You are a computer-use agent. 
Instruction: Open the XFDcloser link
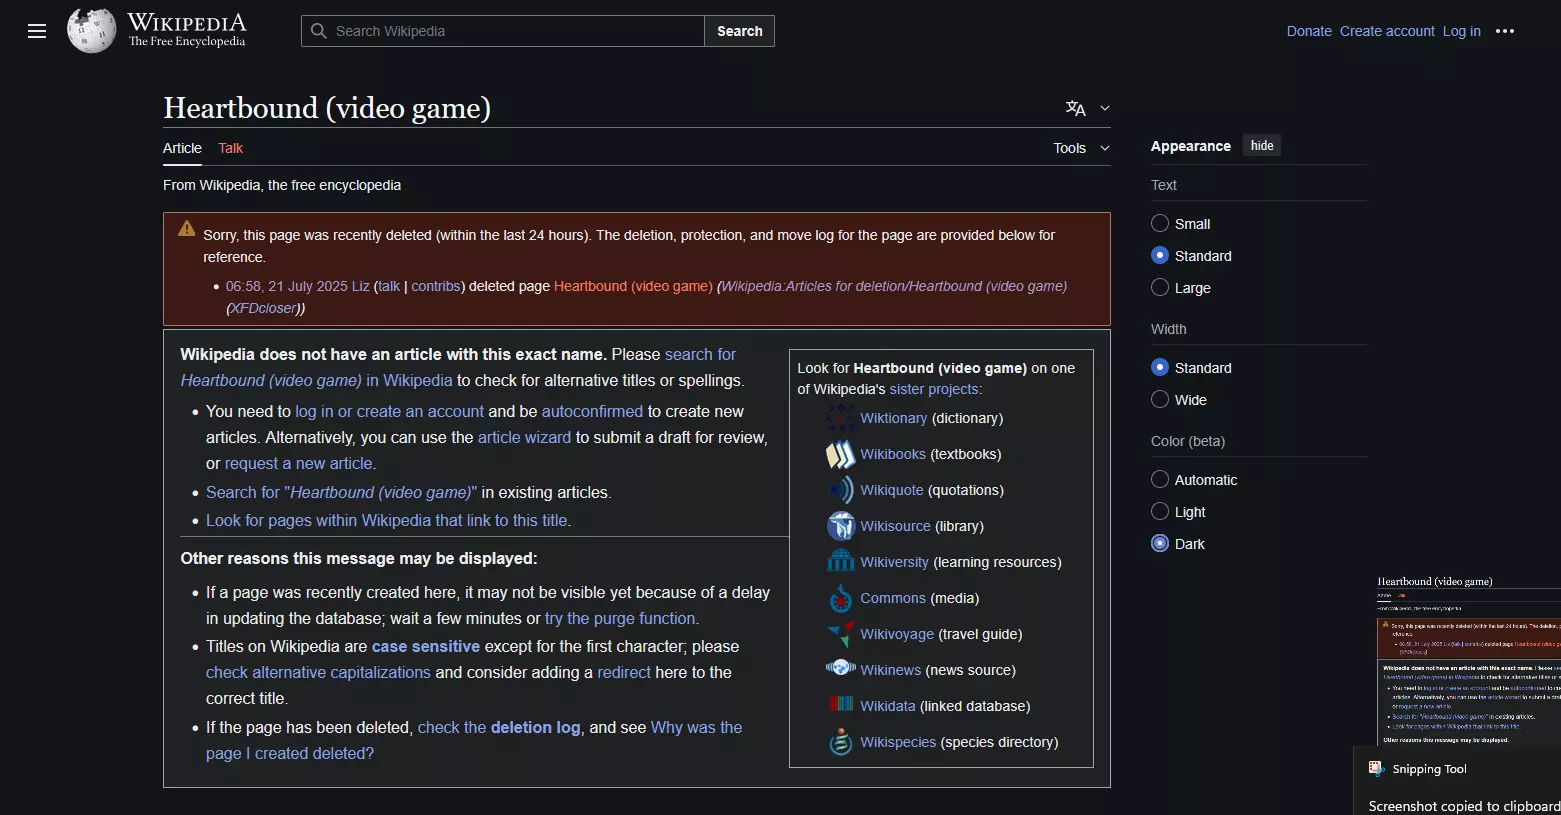264,308
